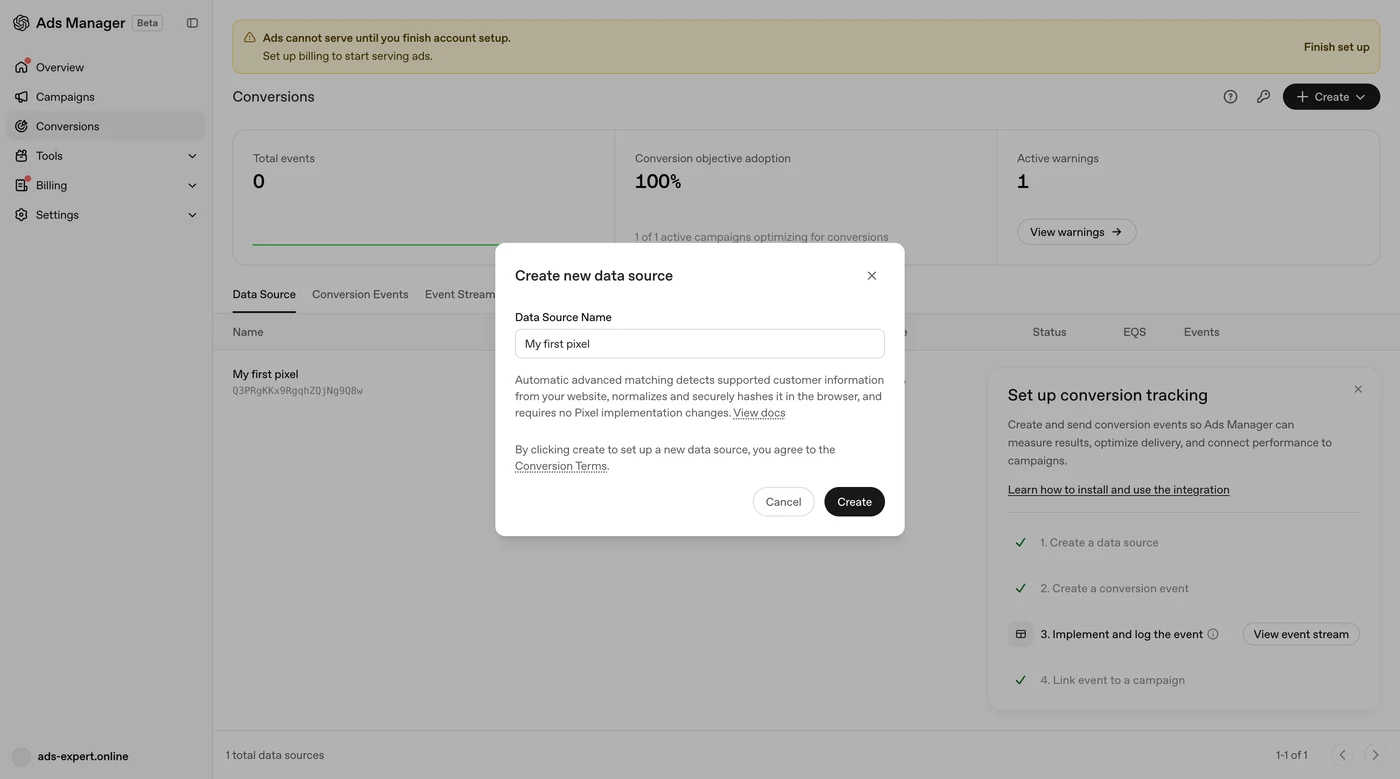The width and height of the screenshot is (1400, 779).
Task: Open the View docs link
Action: pyautogui.click(x=759, y=413)
